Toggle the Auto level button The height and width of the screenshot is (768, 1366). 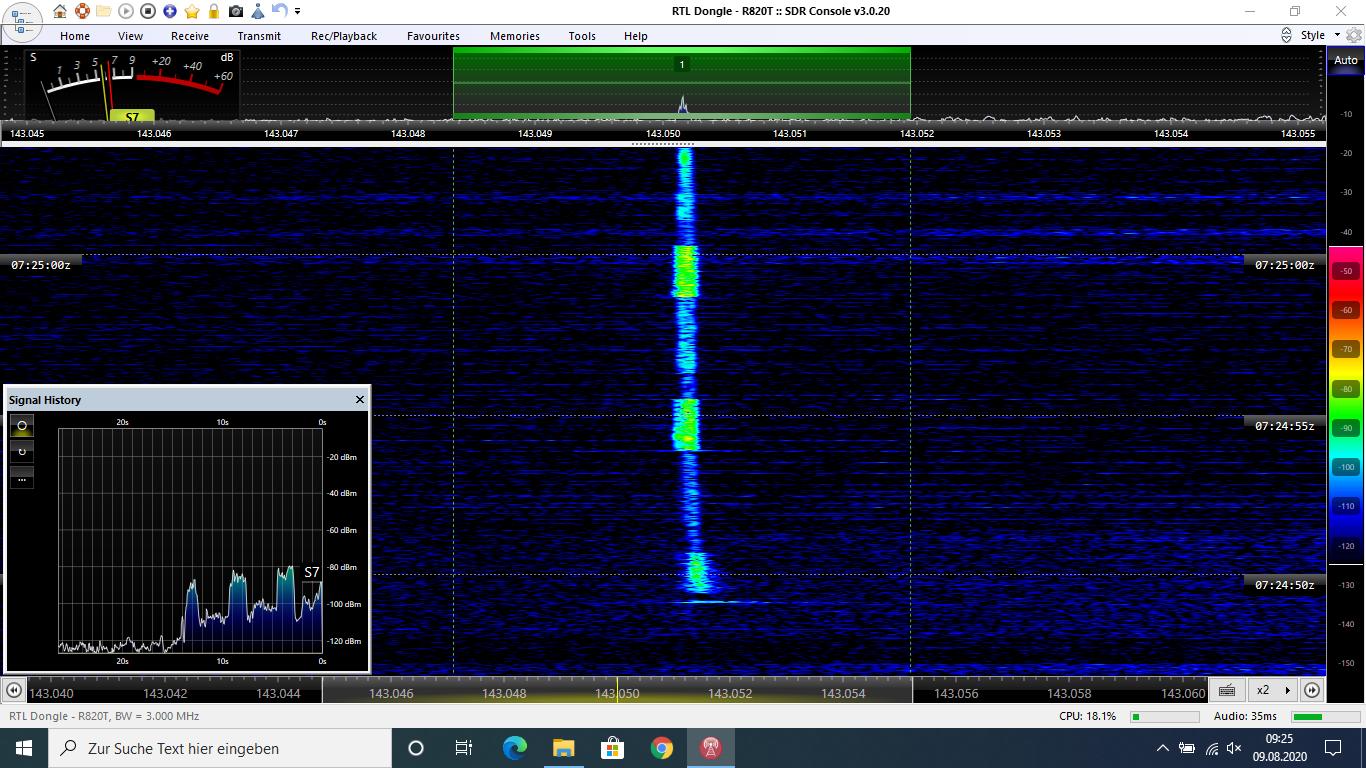(x=1346, y=60)
